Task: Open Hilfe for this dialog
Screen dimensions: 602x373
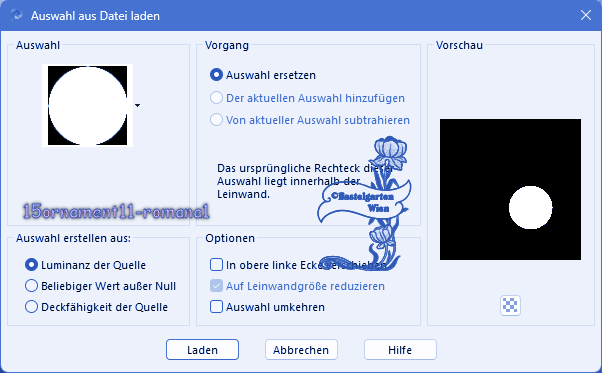Action: [400, 350]
